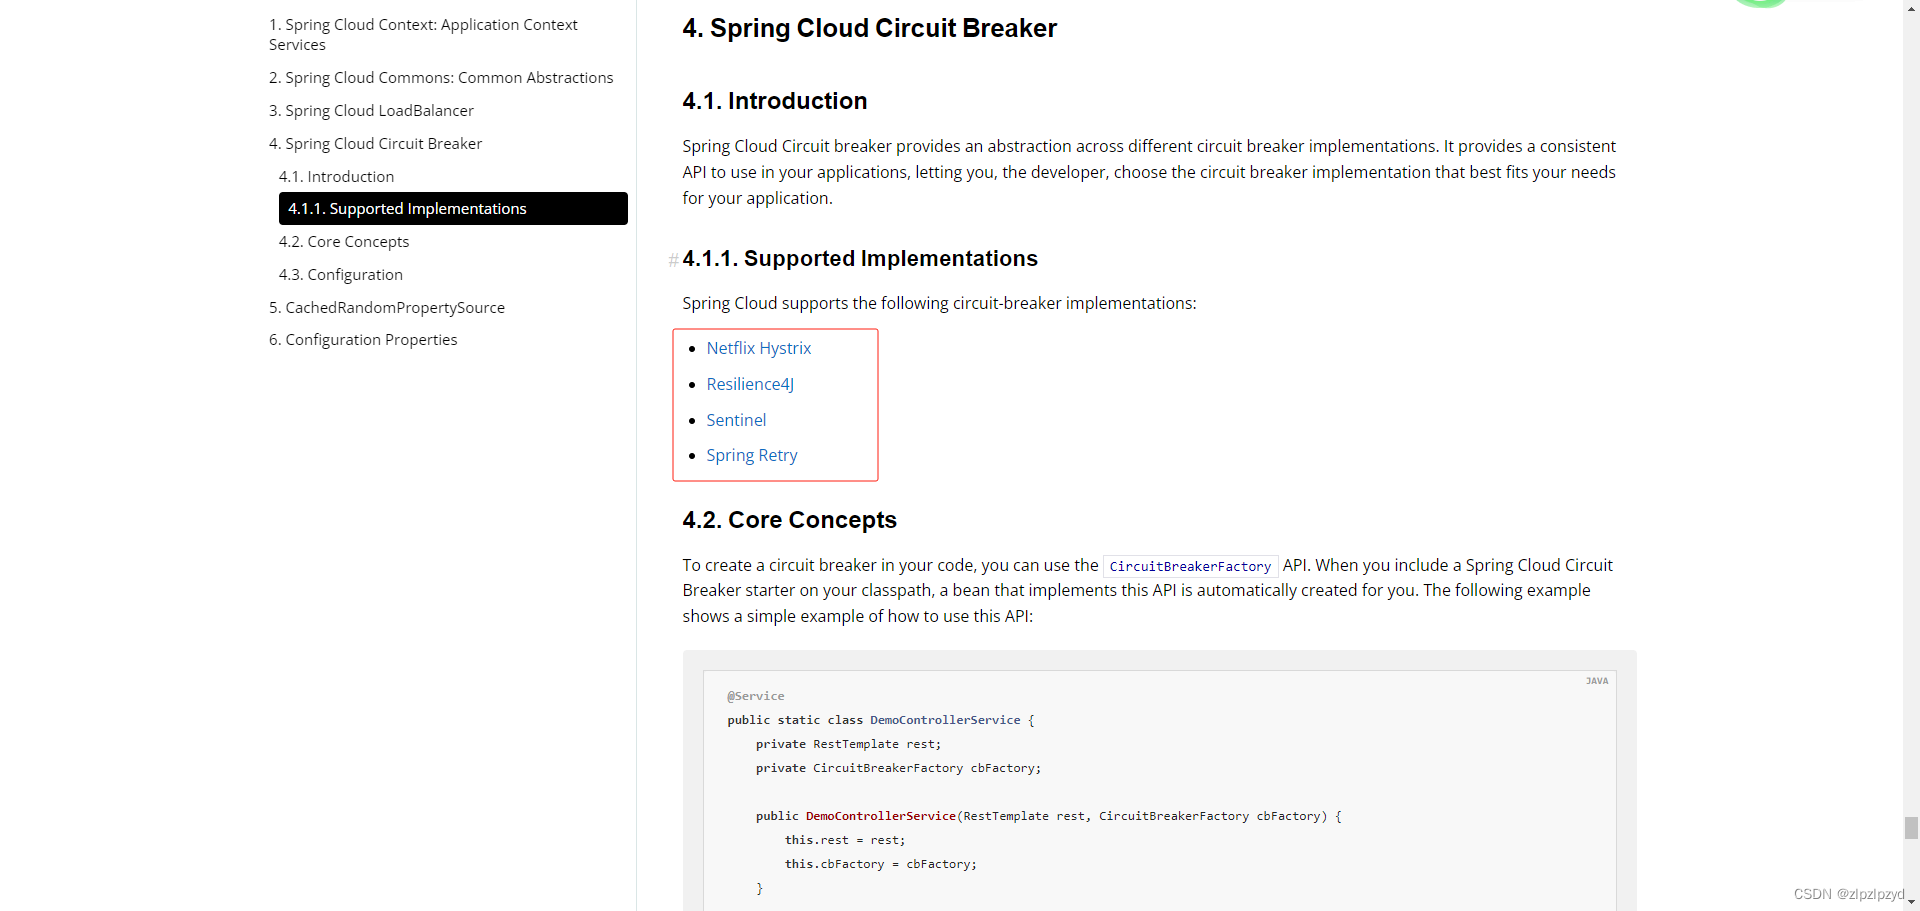Open the Spring Retry link

point(752,455)
